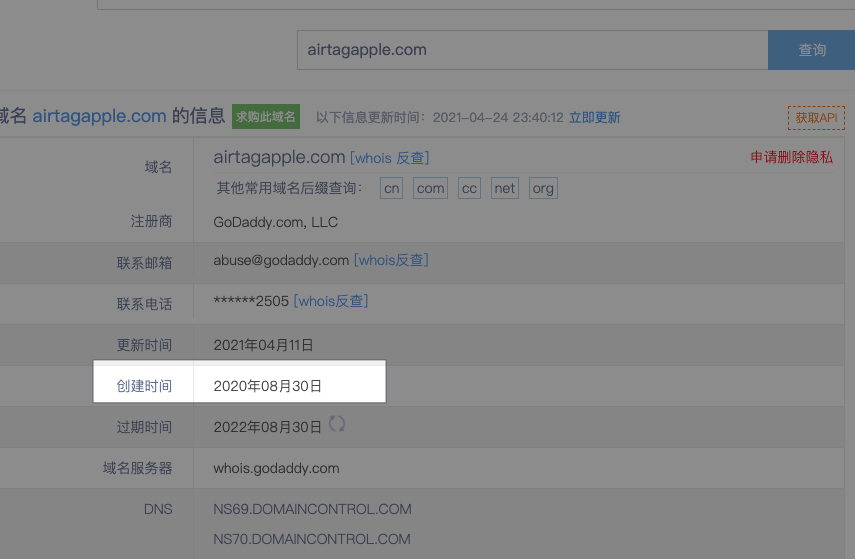
Task: Click the green 求购此域名 button
Action: (x=266, y=117)
